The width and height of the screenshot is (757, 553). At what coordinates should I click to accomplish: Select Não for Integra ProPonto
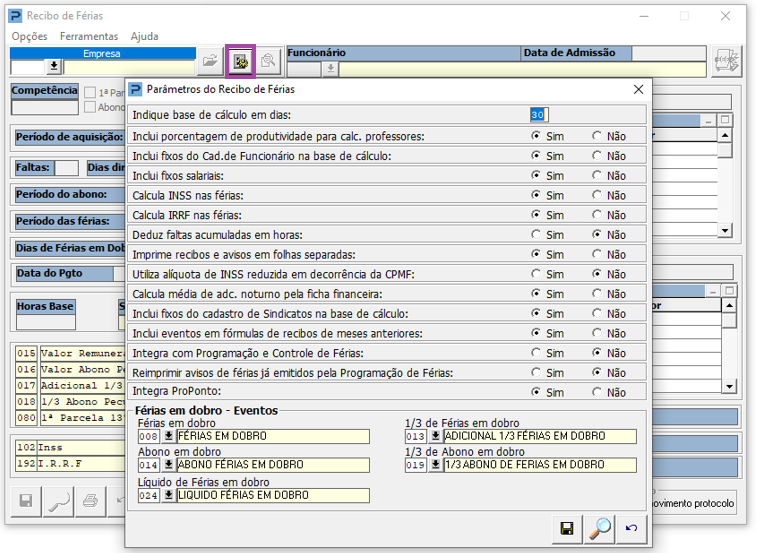pos(597,392)
